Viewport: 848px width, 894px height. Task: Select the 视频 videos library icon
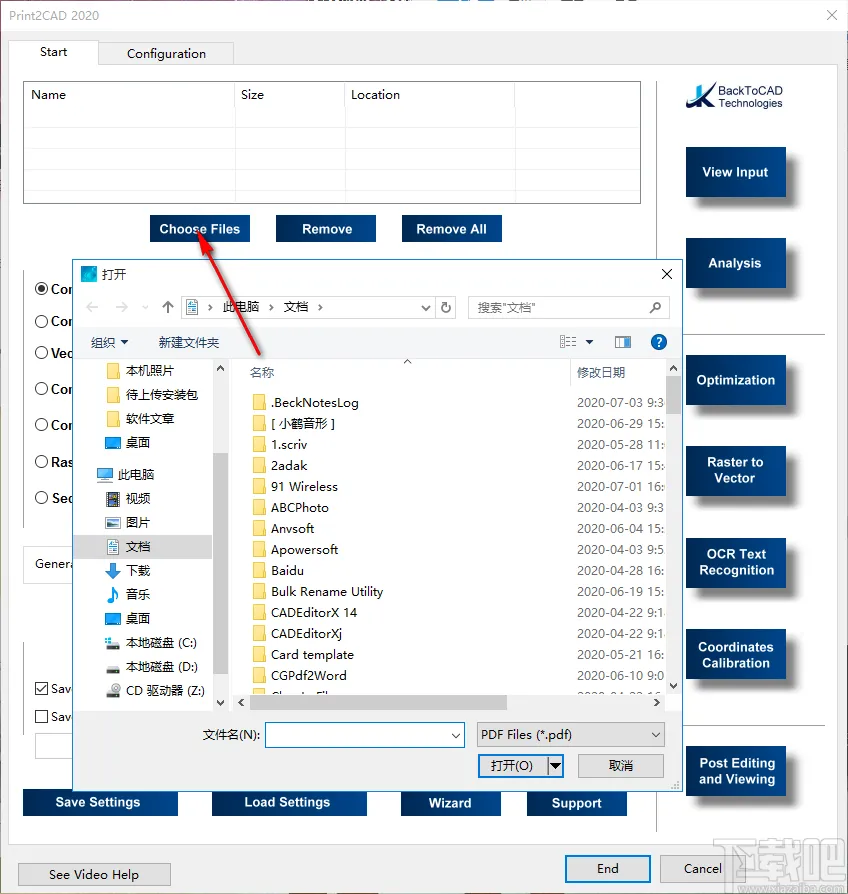pos(113,499)
